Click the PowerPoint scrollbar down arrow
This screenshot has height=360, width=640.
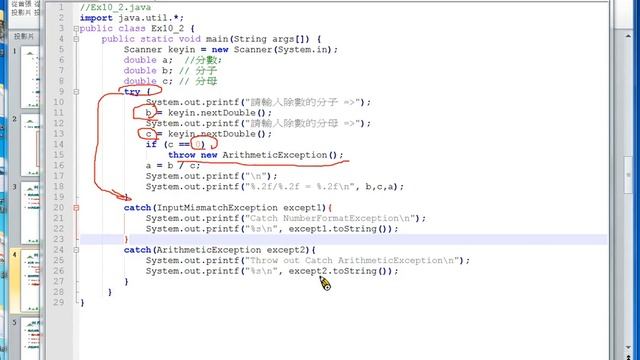(629, 348)
